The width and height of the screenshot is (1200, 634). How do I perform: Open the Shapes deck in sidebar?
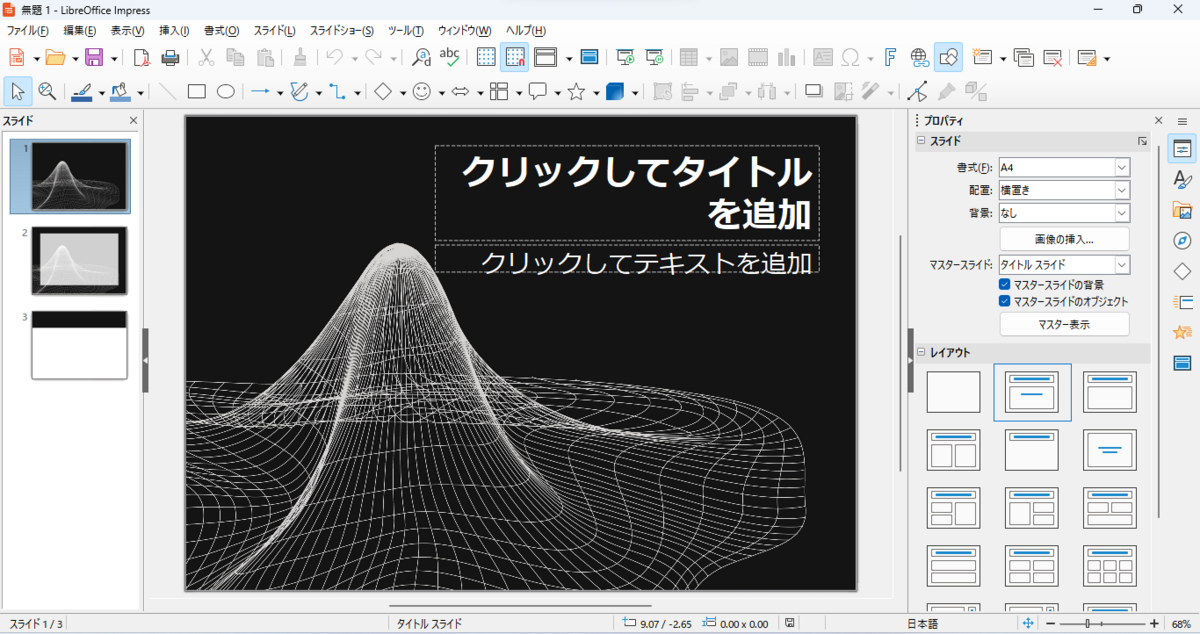pyautogui.click(x=1182, y=271)
